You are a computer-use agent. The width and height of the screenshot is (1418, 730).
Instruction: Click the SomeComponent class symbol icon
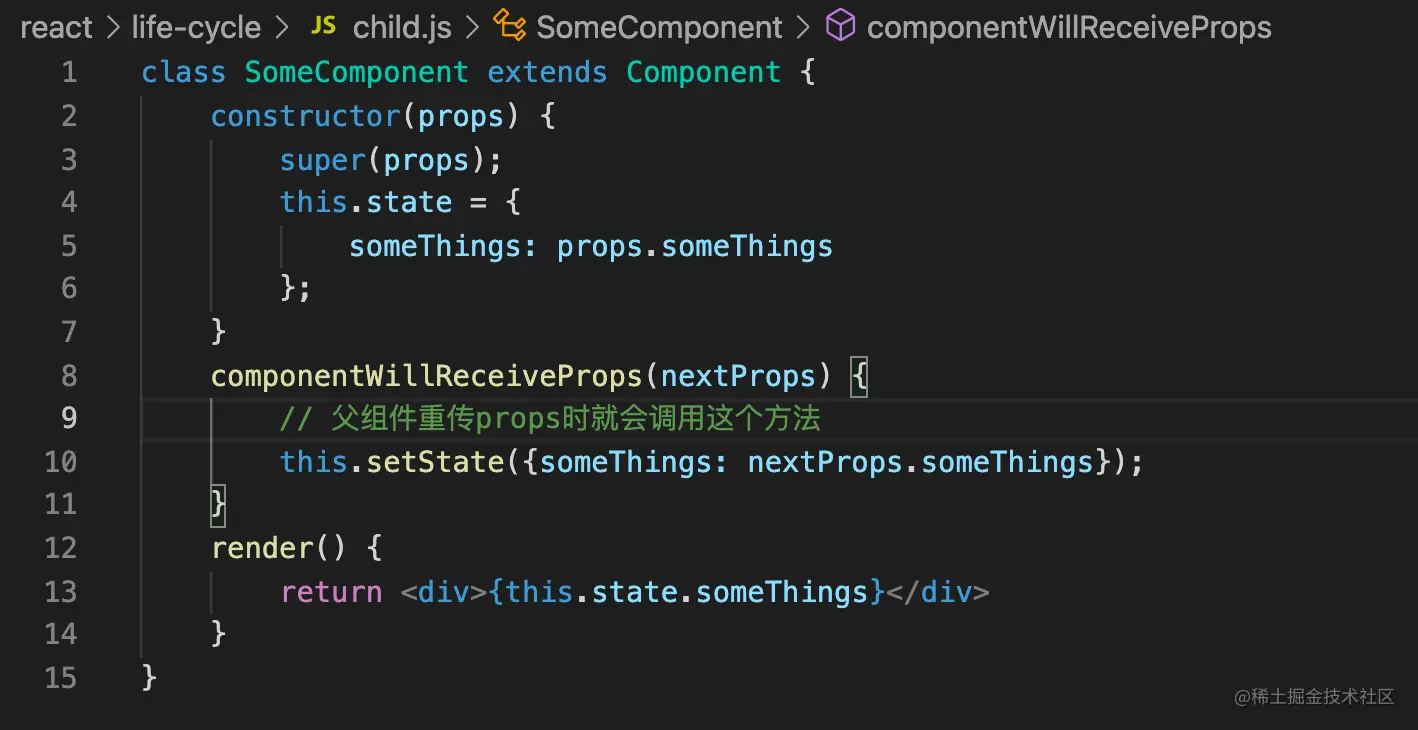tap(510, 27)
